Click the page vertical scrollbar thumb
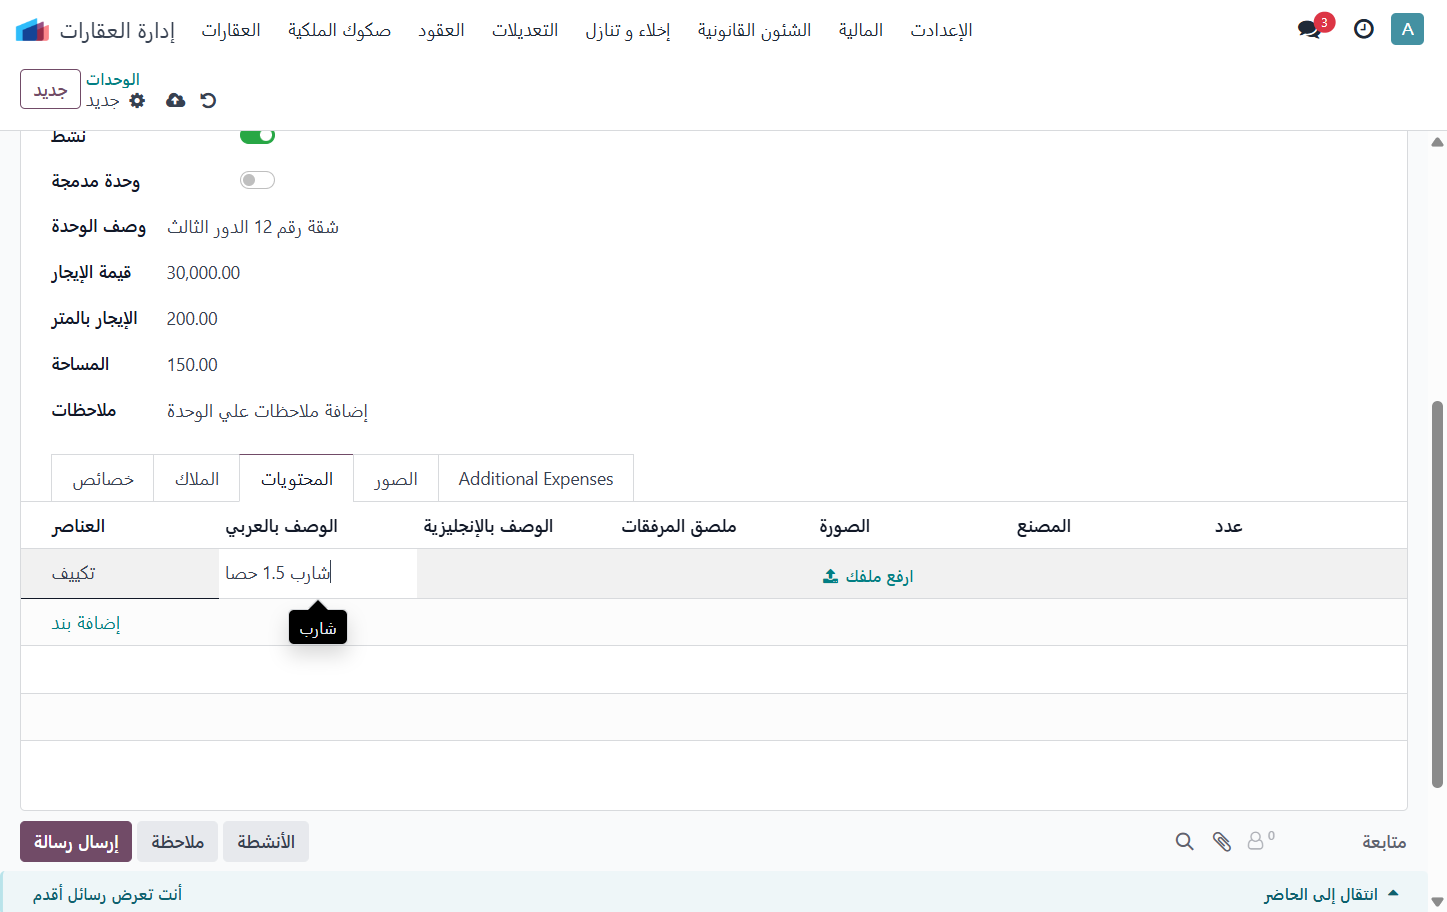The height and width of the screenshot is (912, 1447). (x=1437, y=594)
